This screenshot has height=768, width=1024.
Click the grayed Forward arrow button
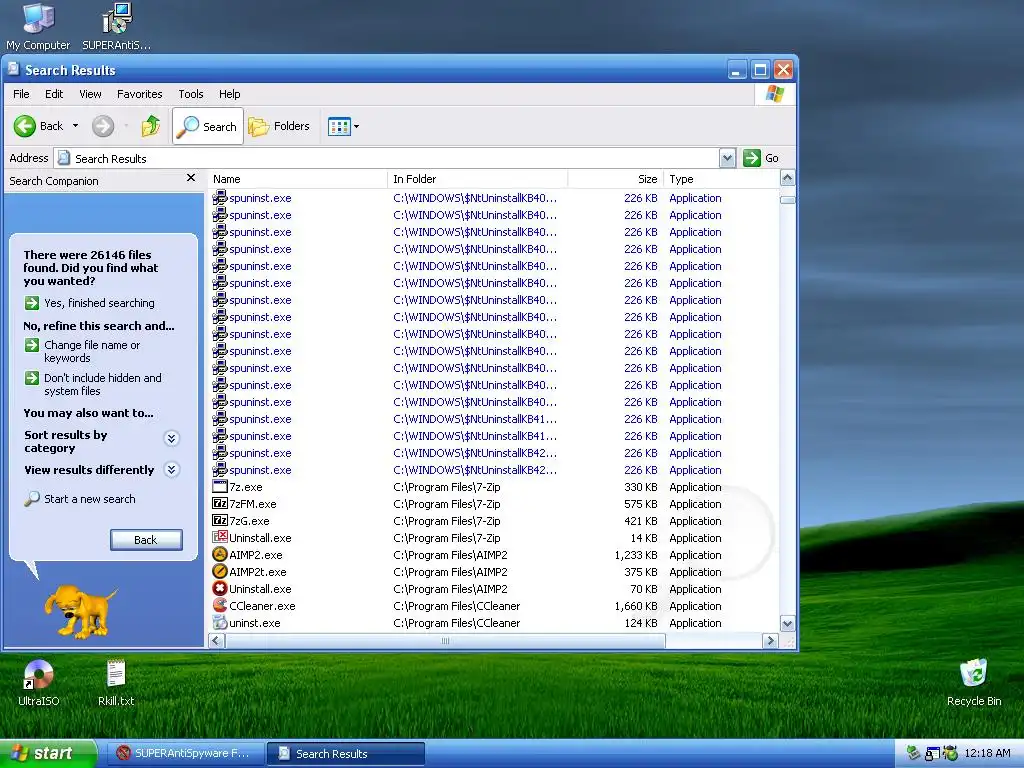tap(103, 126)
